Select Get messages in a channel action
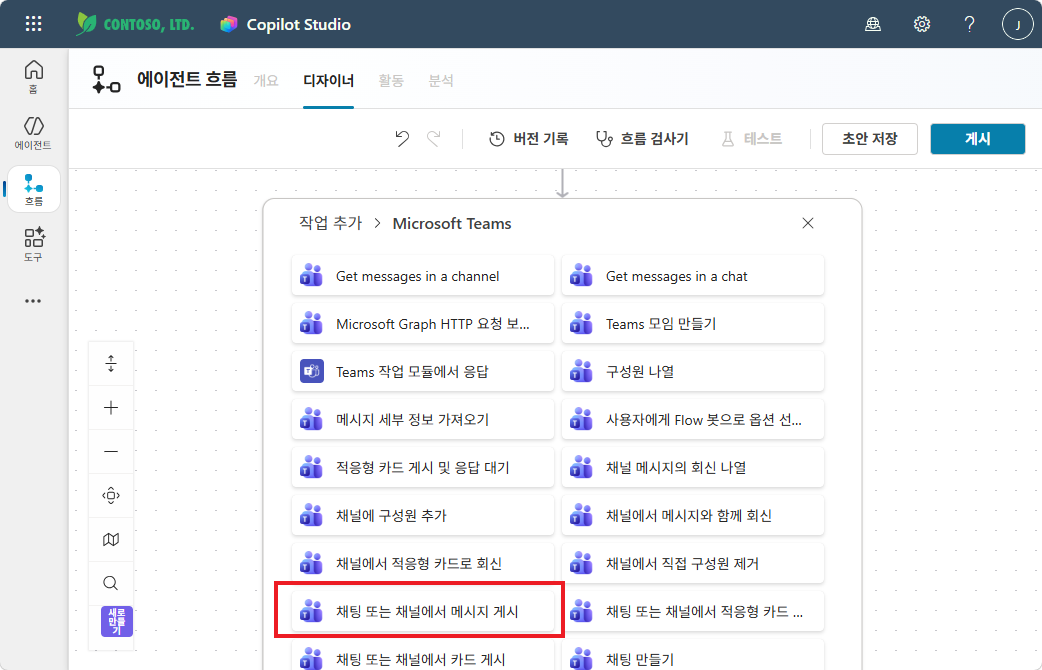 pyautogui.click(x=423, y=276)
